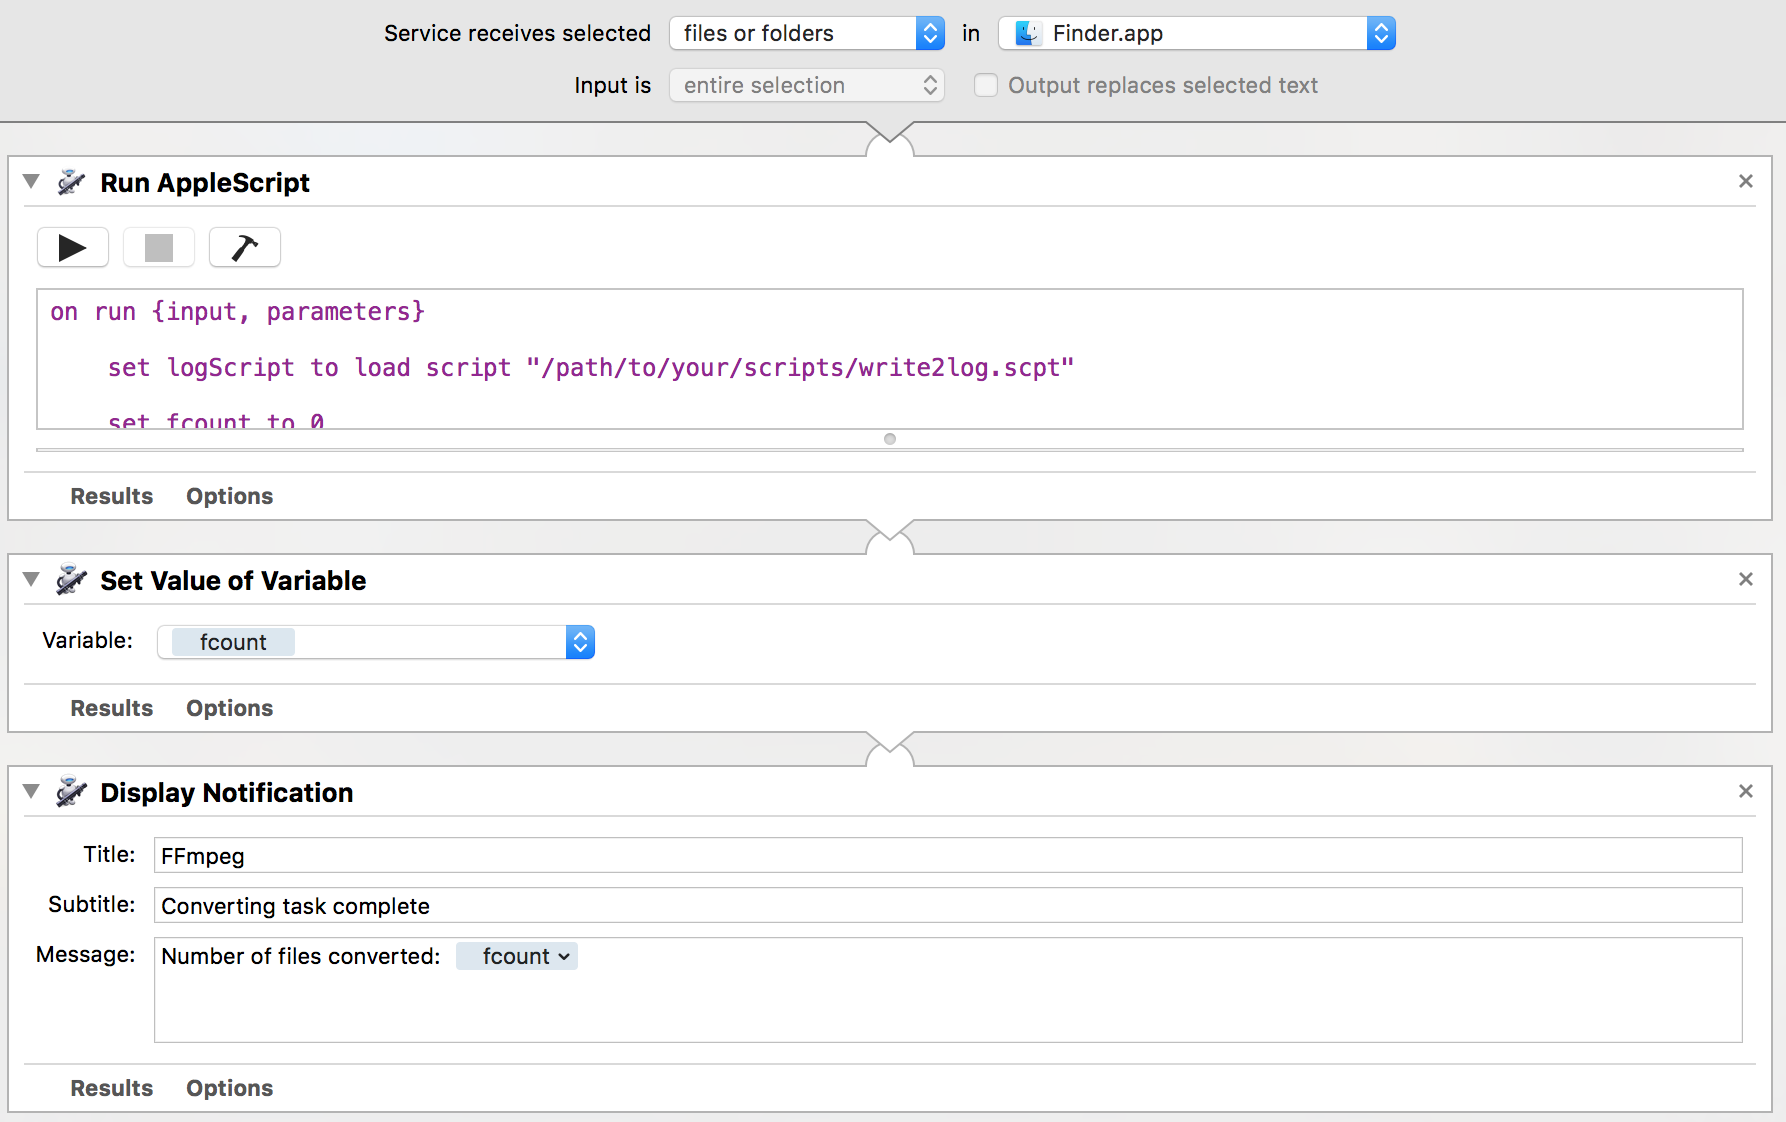
Task: Remove the Run AppleScript action
Action: (1746, 181)
